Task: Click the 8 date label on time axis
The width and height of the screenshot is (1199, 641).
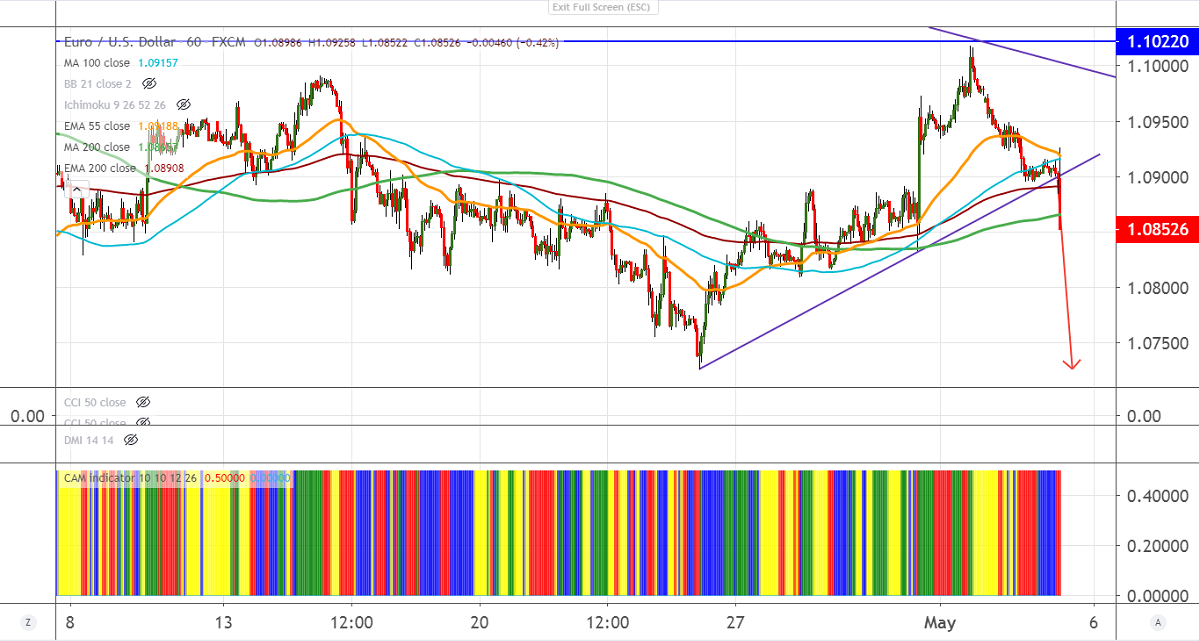Action: (70, 622)
